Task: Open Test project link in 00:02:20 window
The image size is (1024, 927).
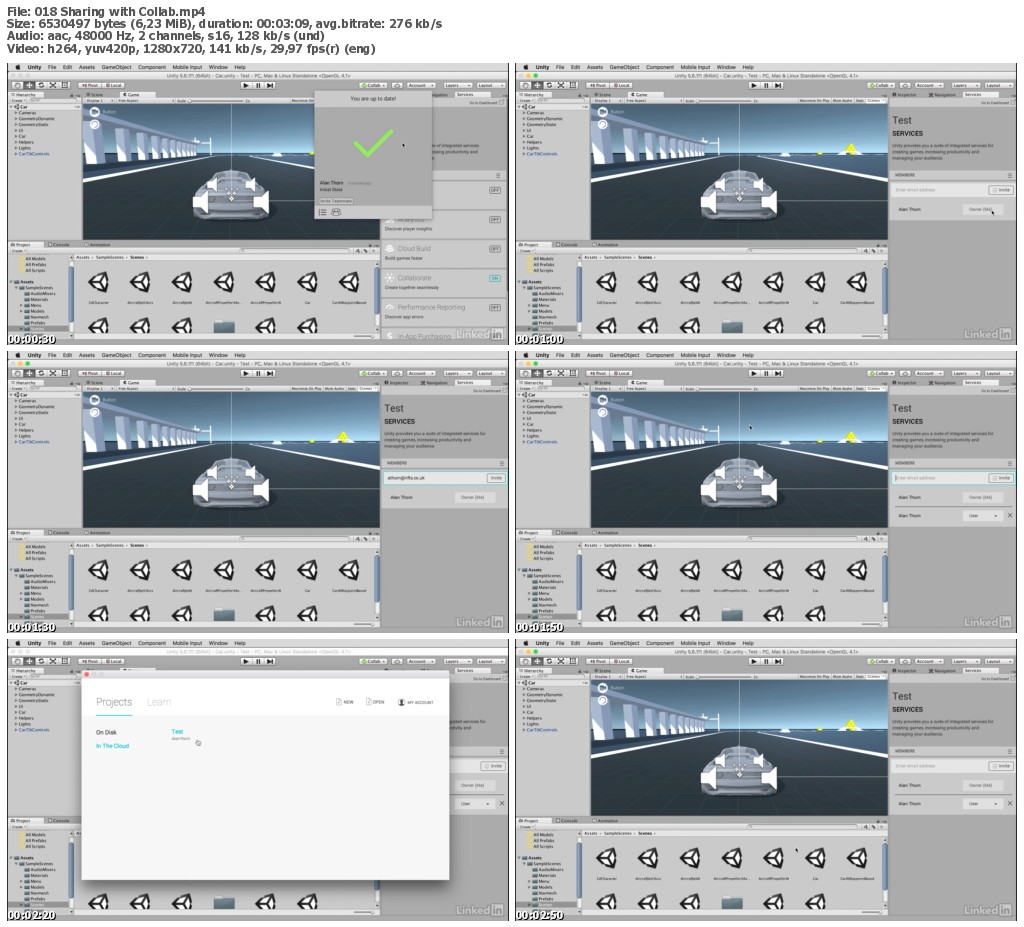Action: (177, 732)
